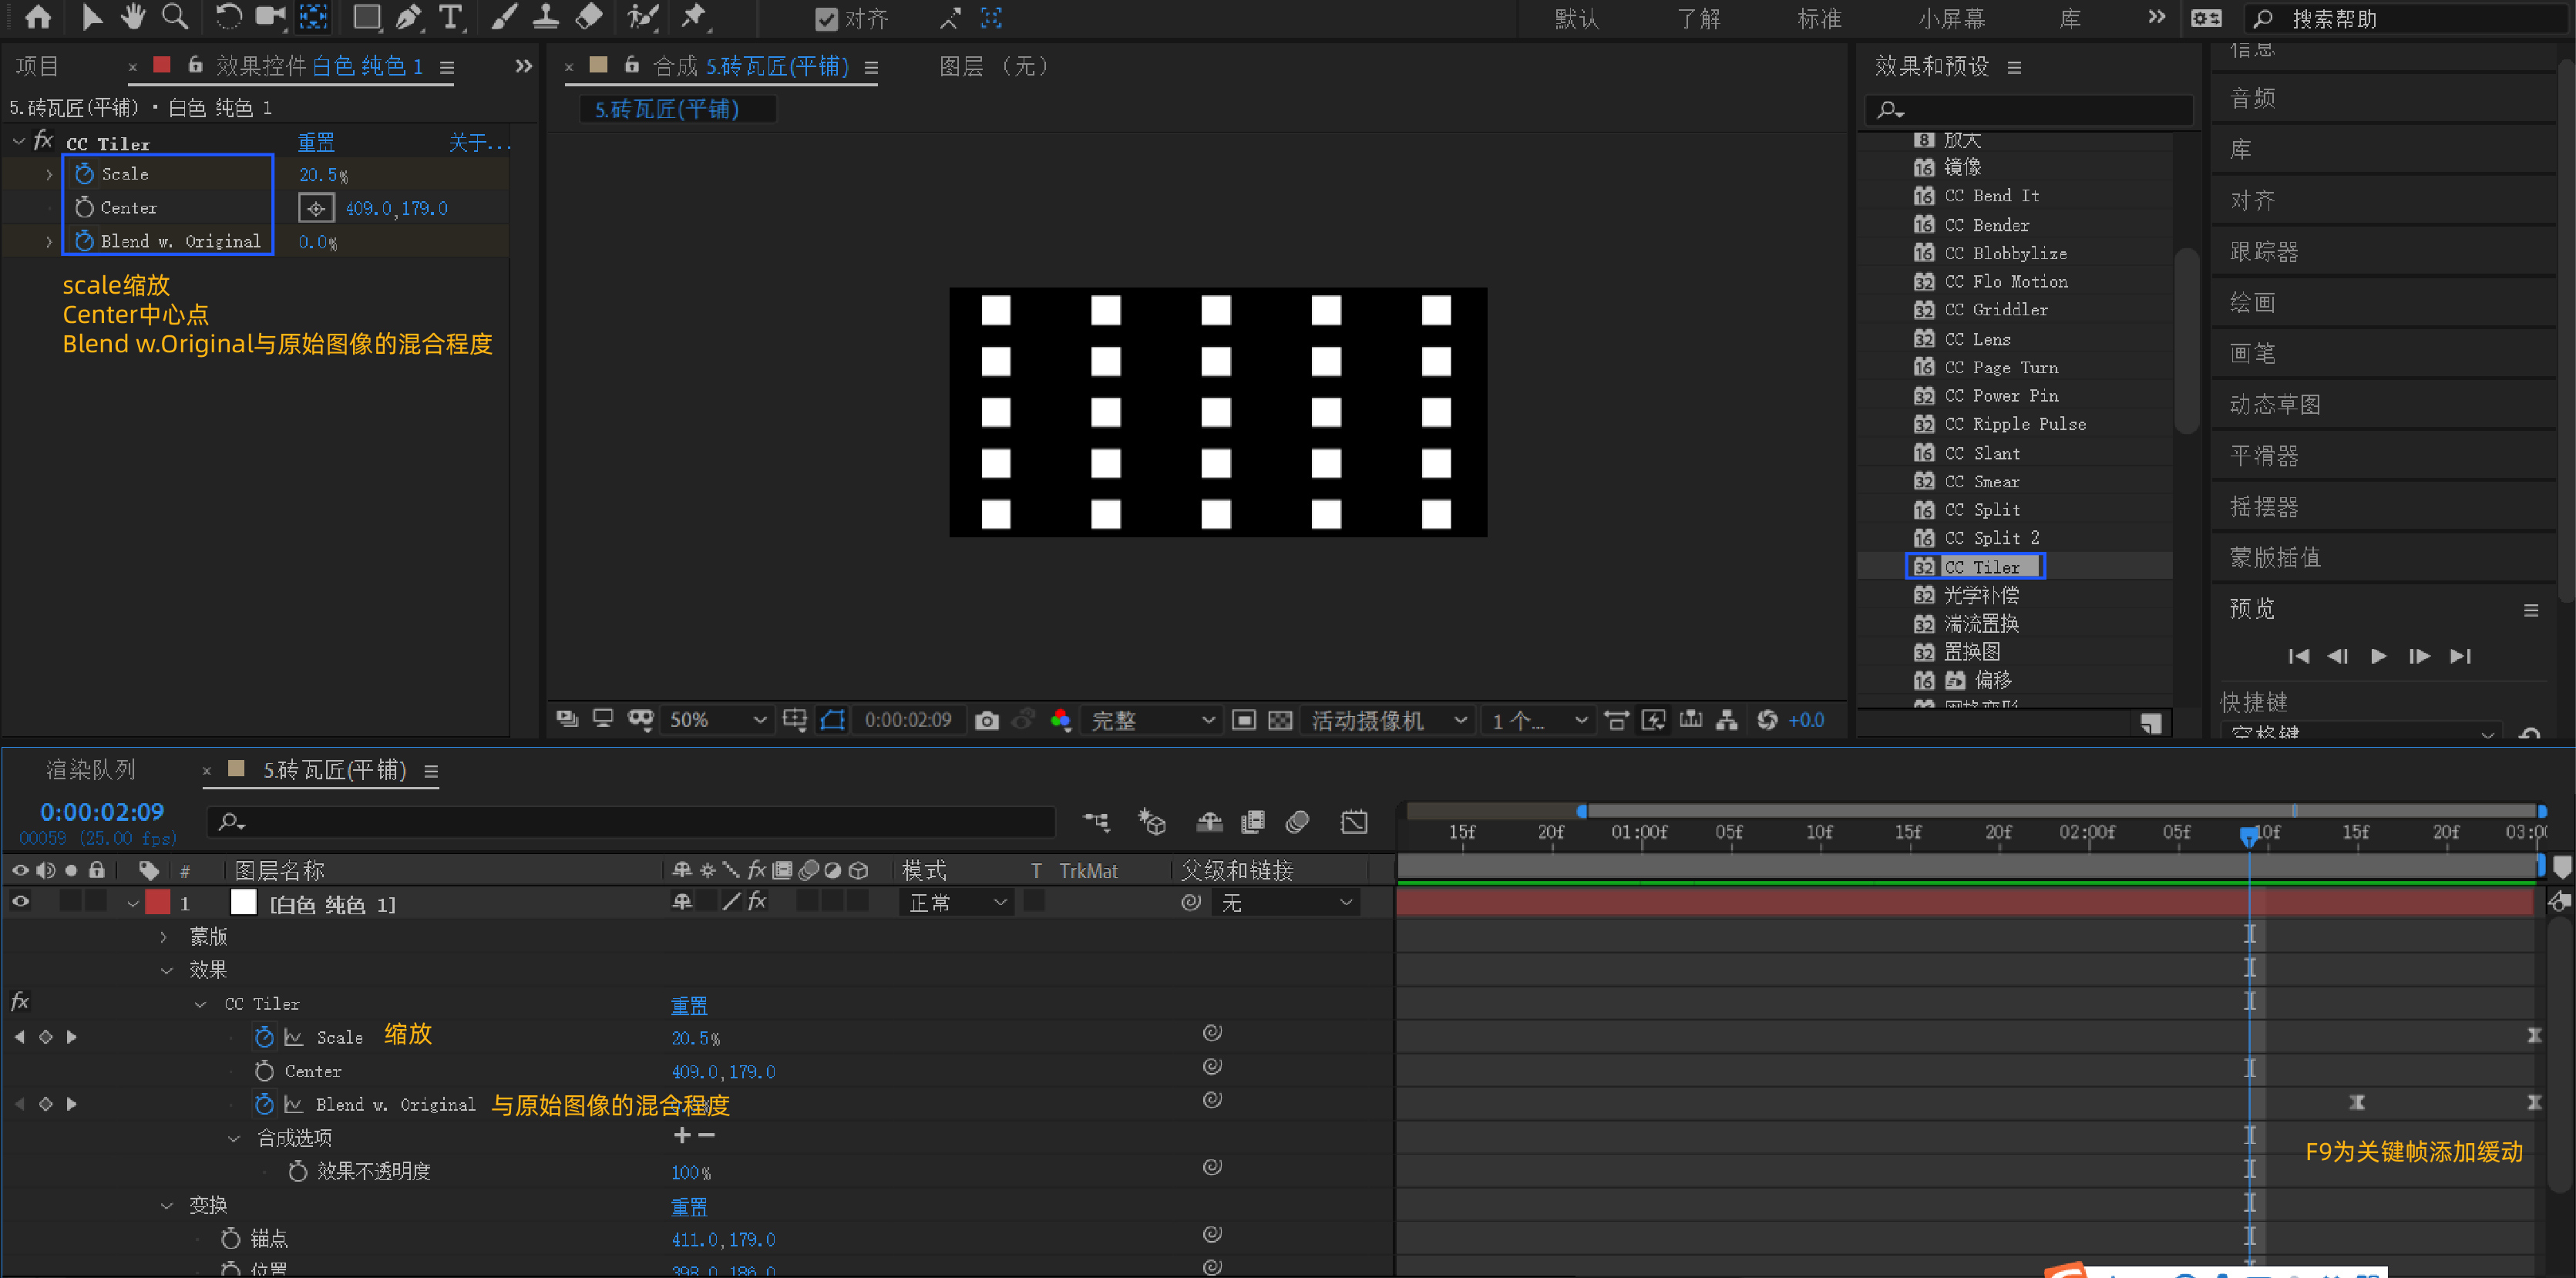Take a snapshot with camera icon

pyautogui.click(x=987, y=721)
